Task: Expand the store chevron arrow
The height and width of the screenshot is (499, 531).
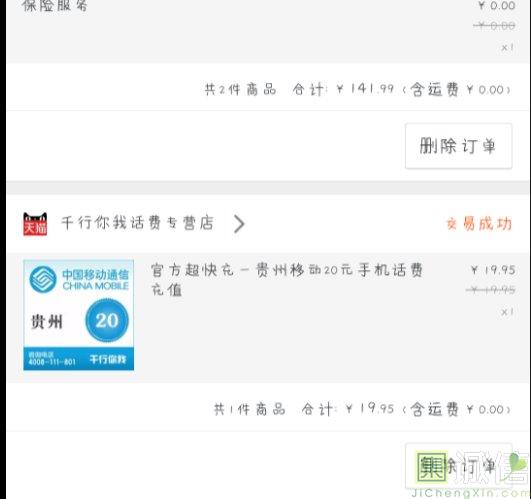Action: (239, 224)
